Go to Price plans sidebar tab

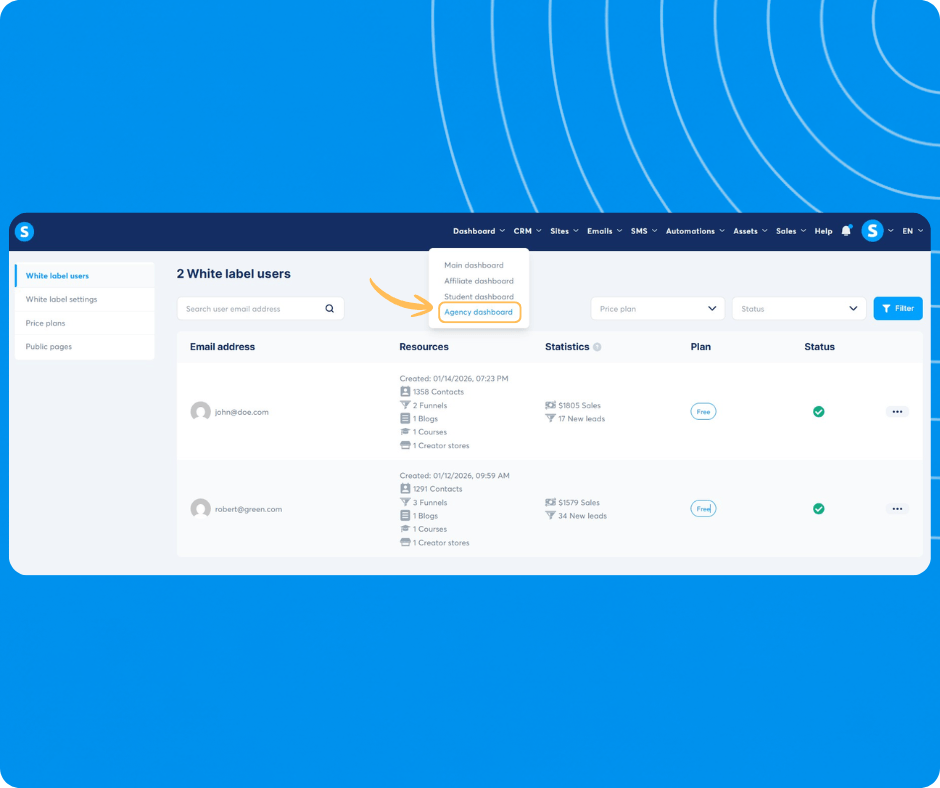[x=85, y=323]
